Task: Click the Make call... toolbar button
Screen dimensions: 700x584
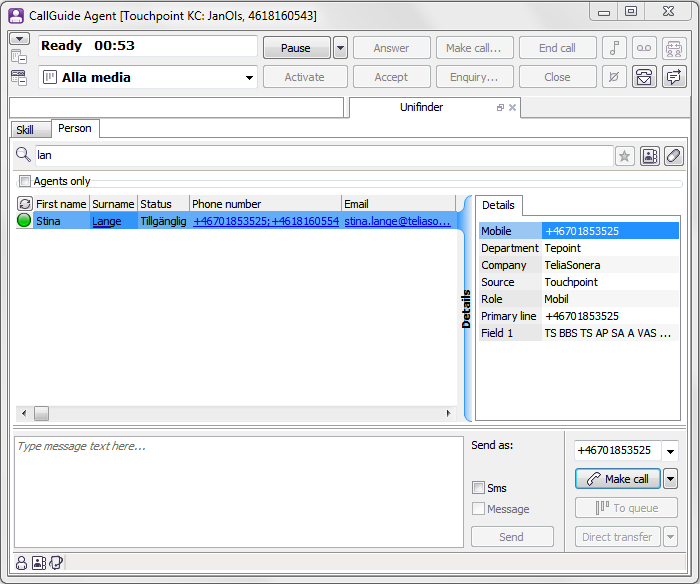Action: [475, 48]
